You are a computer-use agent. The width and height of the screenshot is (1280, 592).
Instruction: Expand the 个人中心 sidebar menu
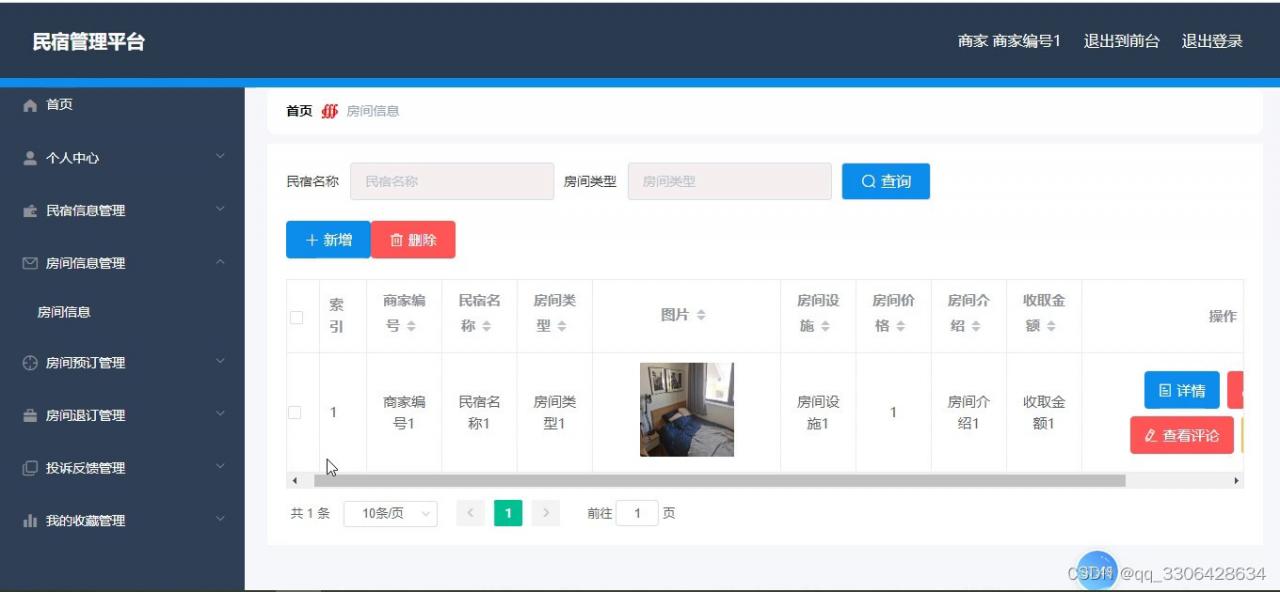[x=221, y=157]
